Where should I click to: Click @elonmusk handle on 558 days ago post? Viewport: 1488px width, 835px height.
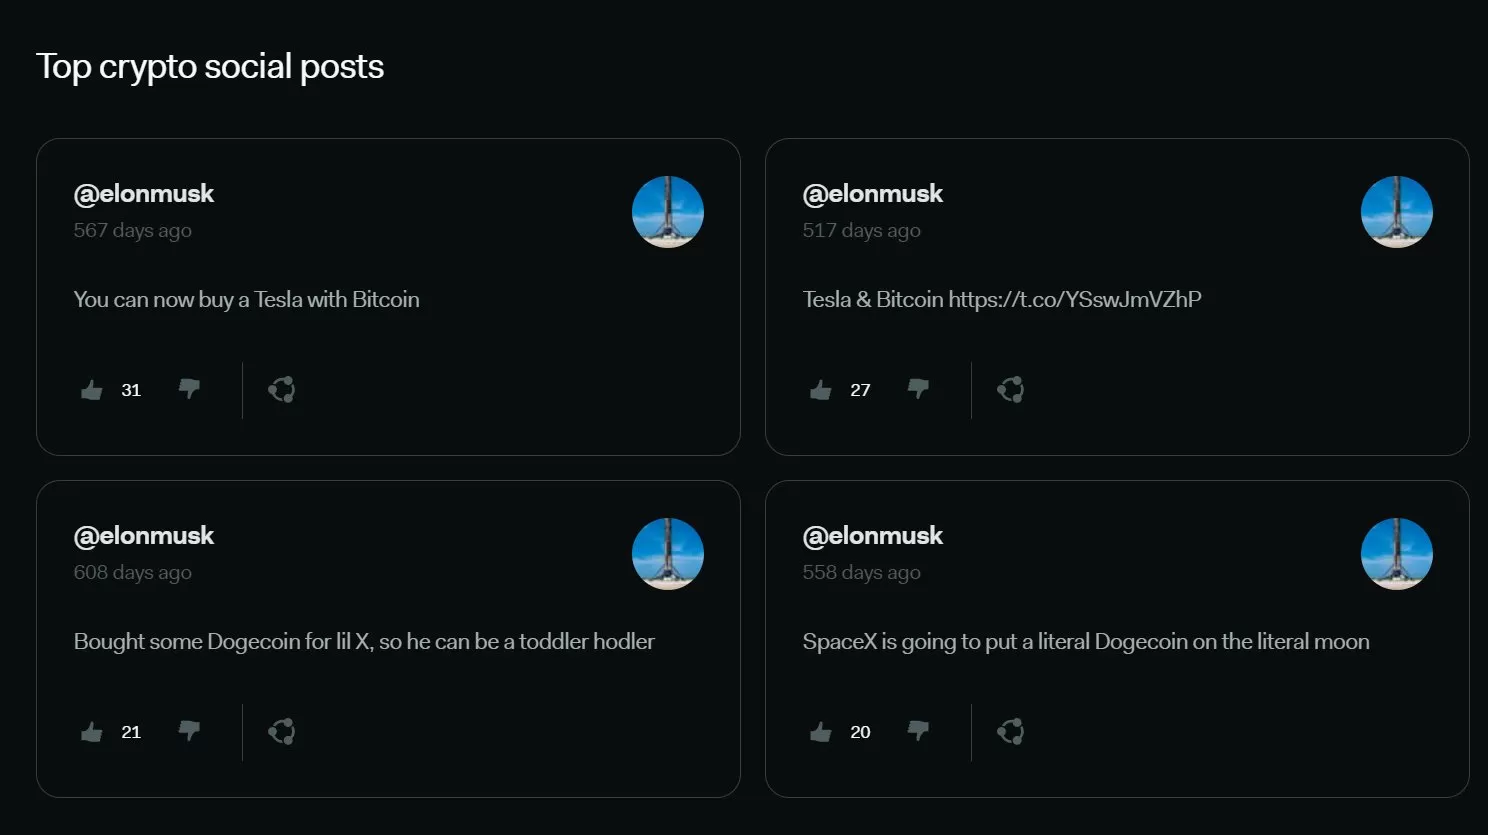[873, 536]
